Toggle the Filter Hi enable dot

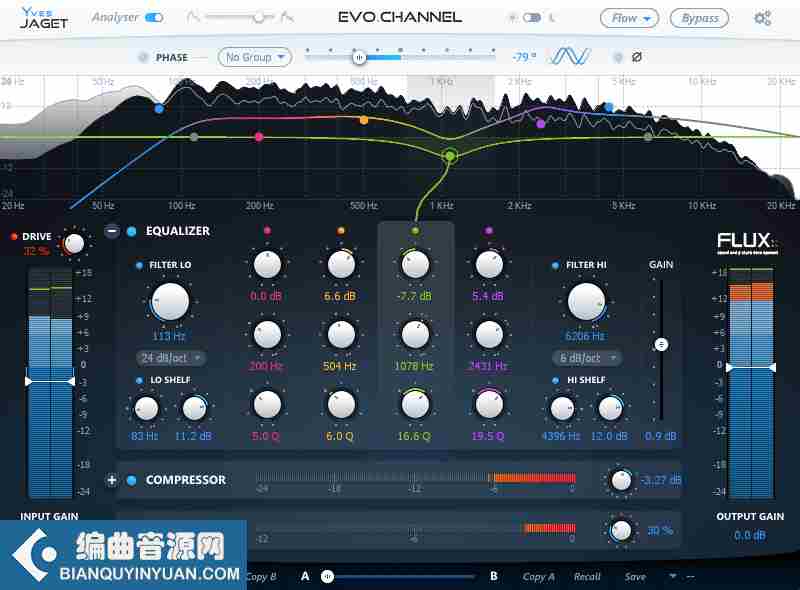coord(556,265)
